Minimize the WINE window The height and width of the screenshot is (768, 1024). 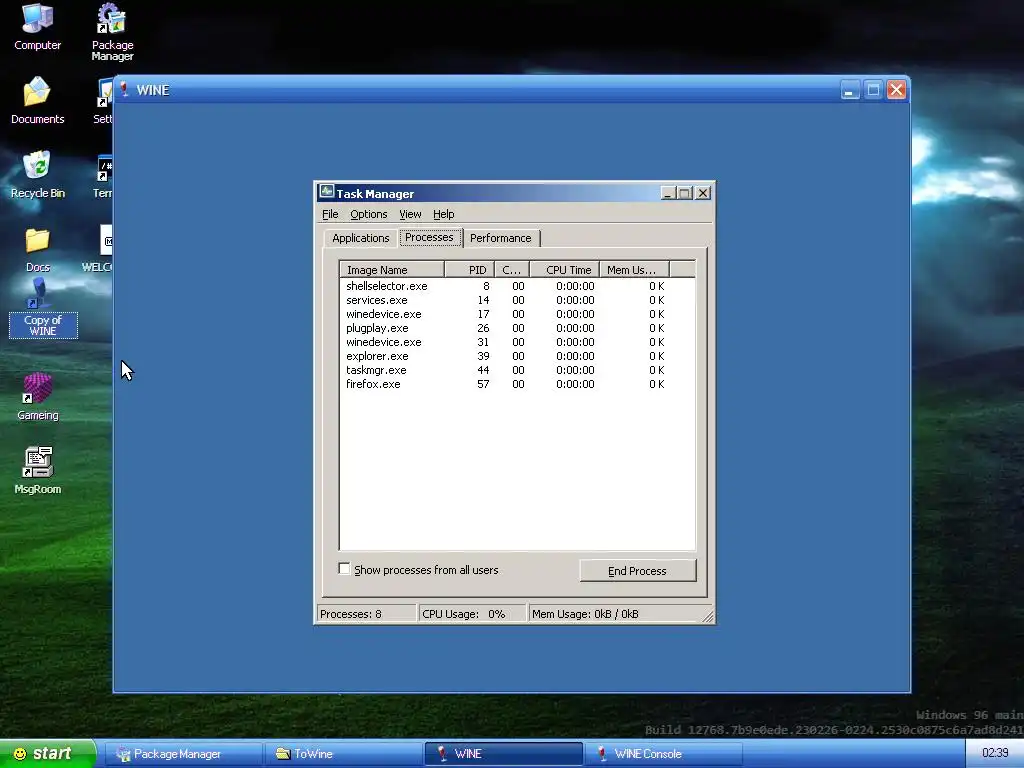850,89
